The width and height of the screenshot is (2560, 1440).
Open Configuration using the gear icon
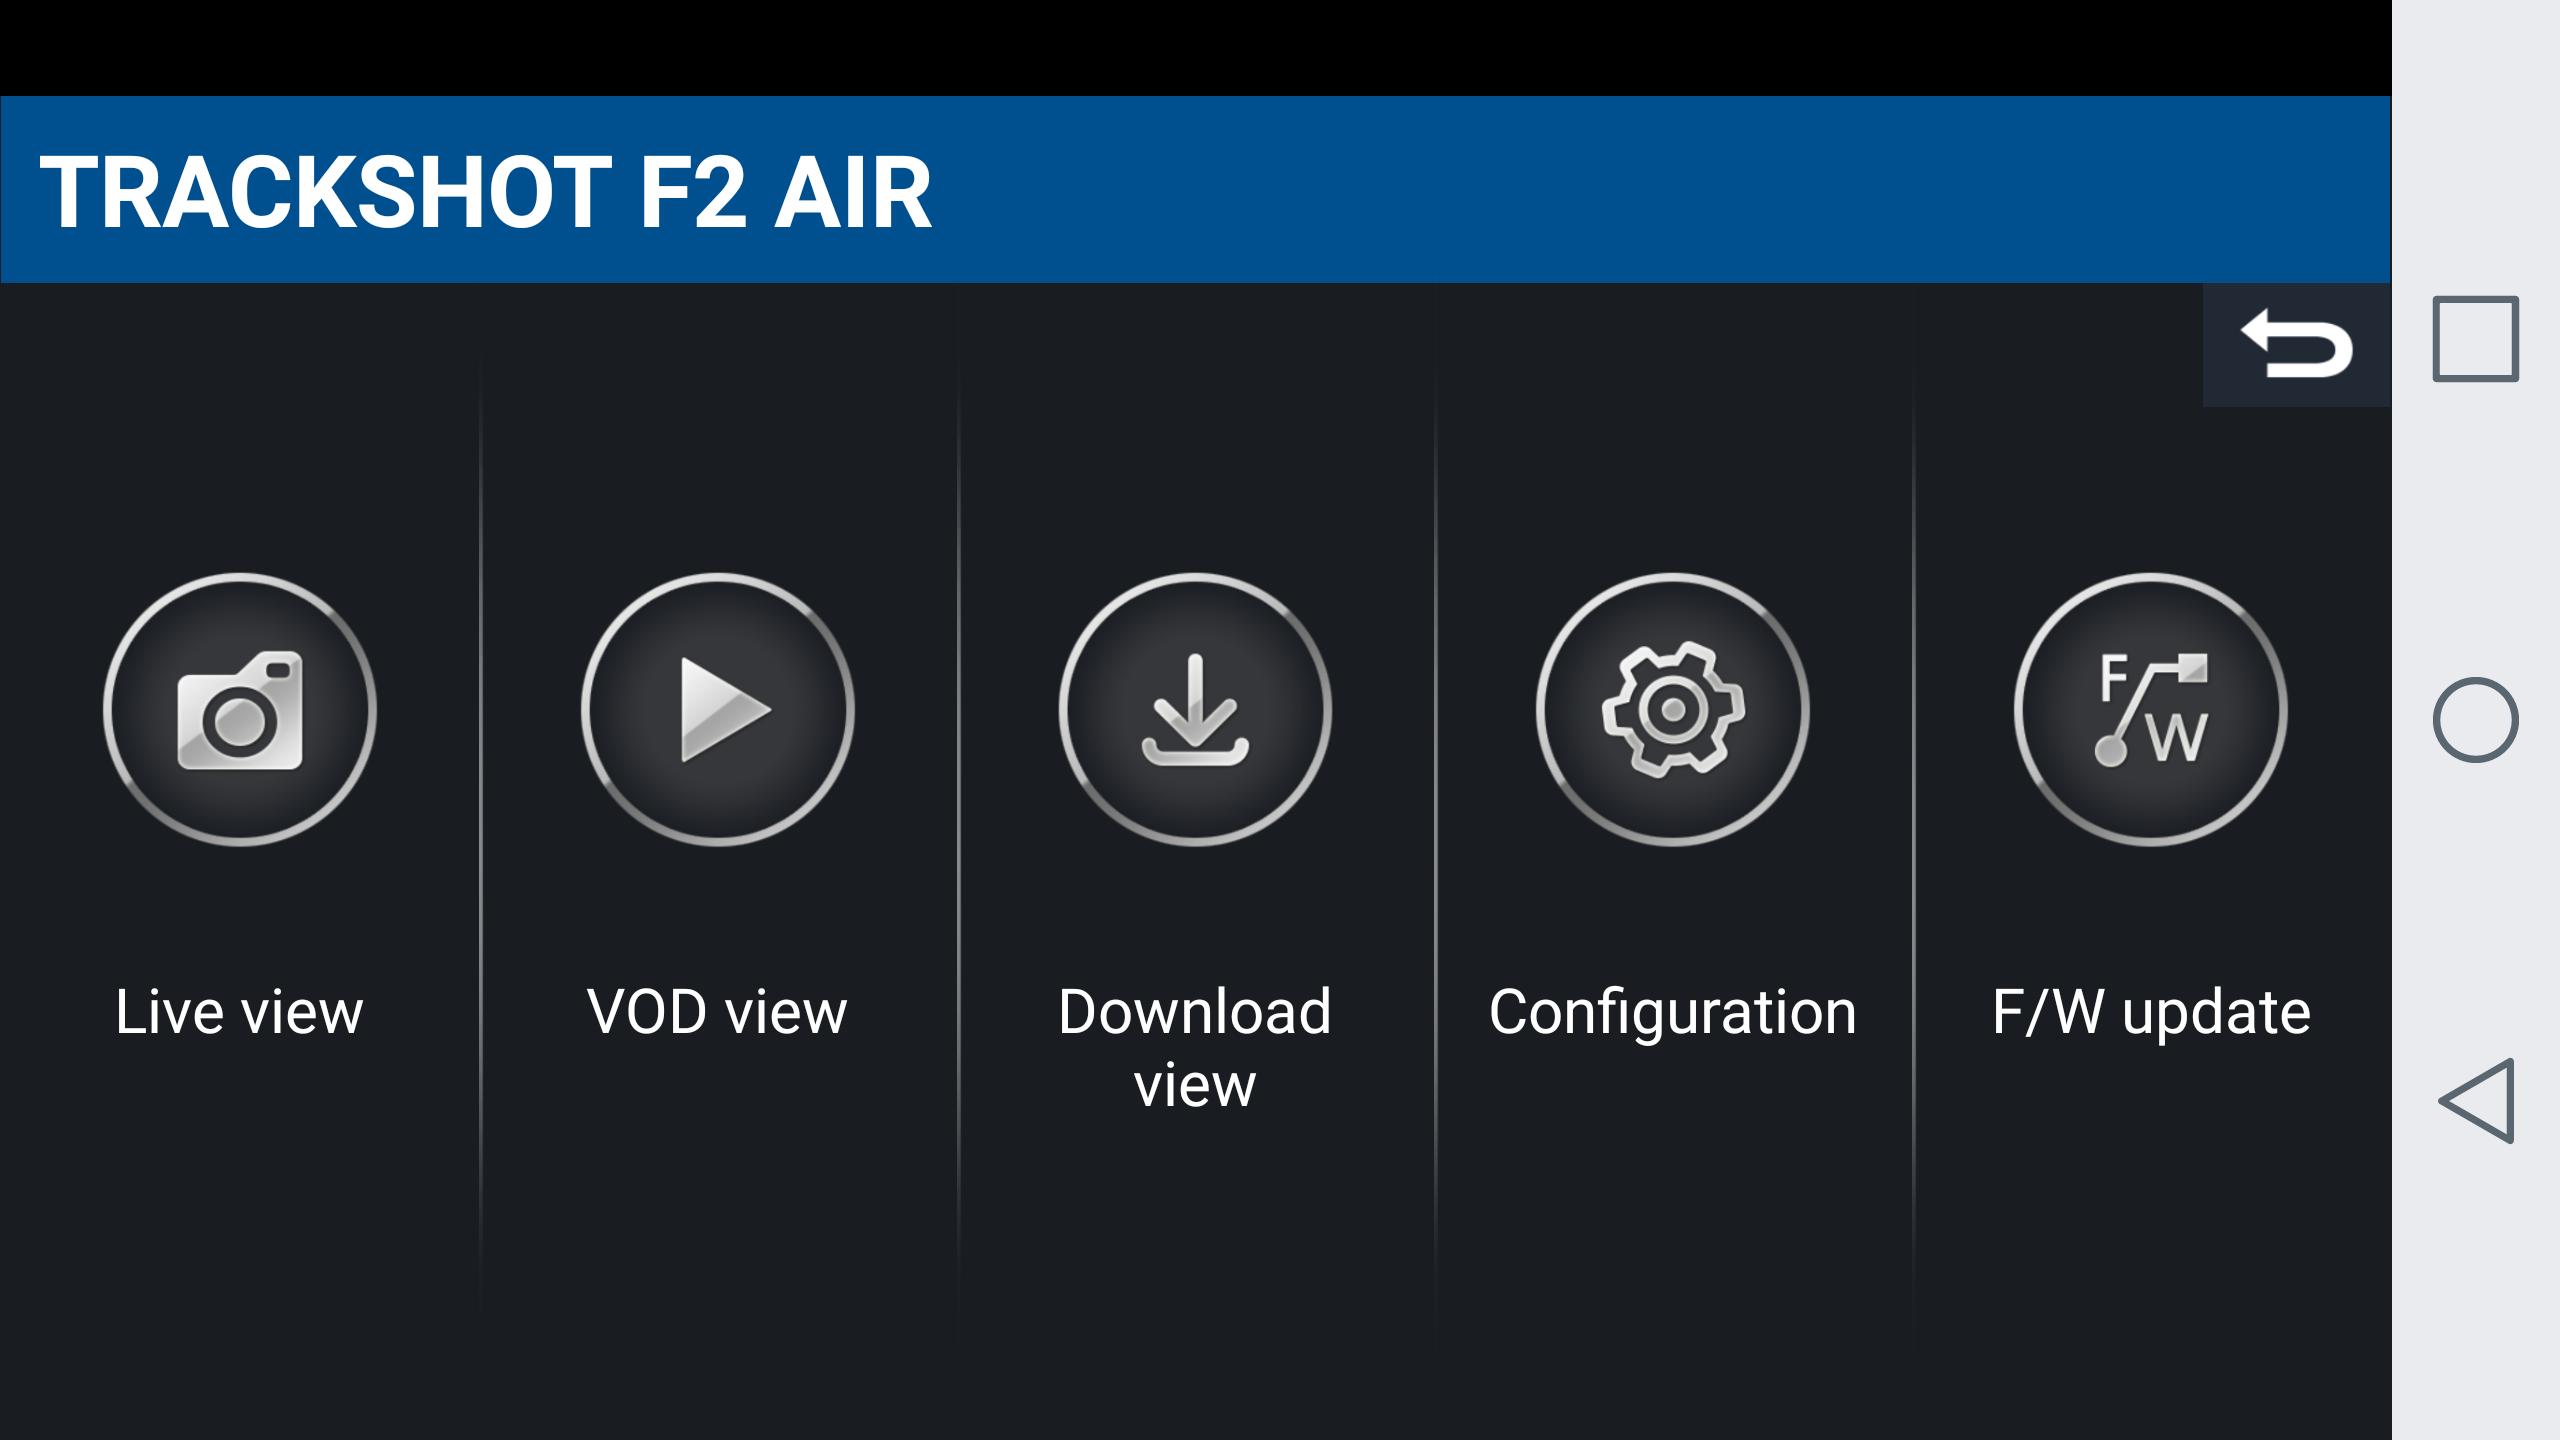click(x=1673, y=710)
